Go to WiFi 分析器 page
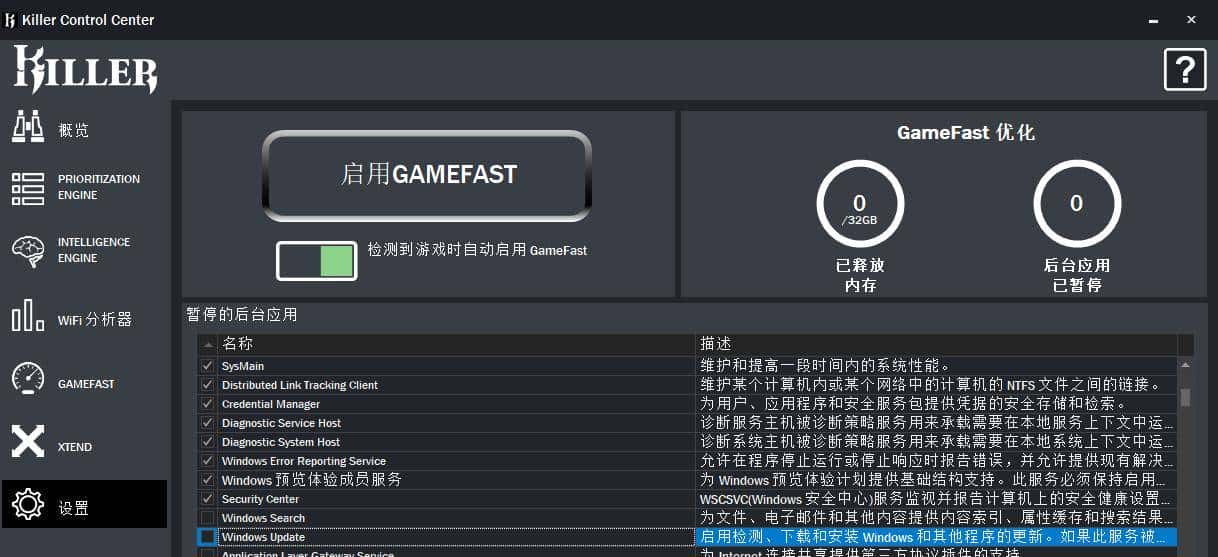This screenshot has width=1218, height=557. (95, 320)
